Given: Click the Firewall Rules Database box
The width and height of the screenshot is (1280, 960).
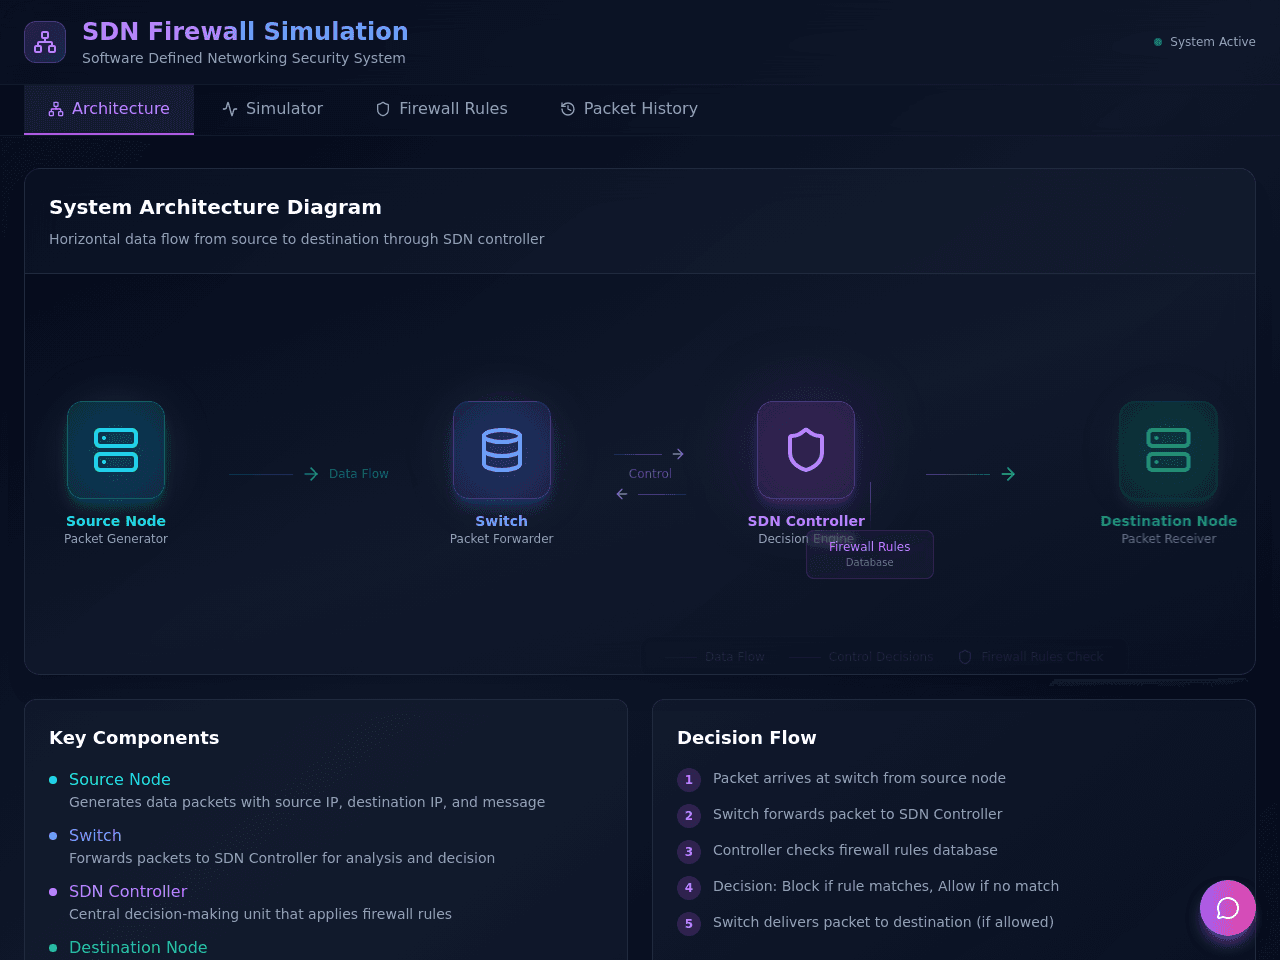Looking at the screenshot, I should (x=870, y=554).
